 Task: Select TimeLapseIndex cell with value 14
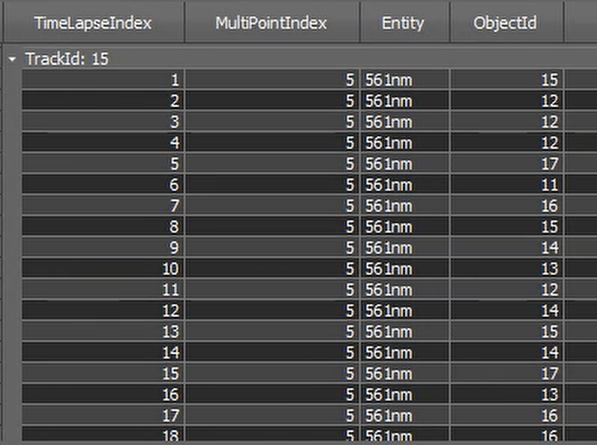(103, 352)
